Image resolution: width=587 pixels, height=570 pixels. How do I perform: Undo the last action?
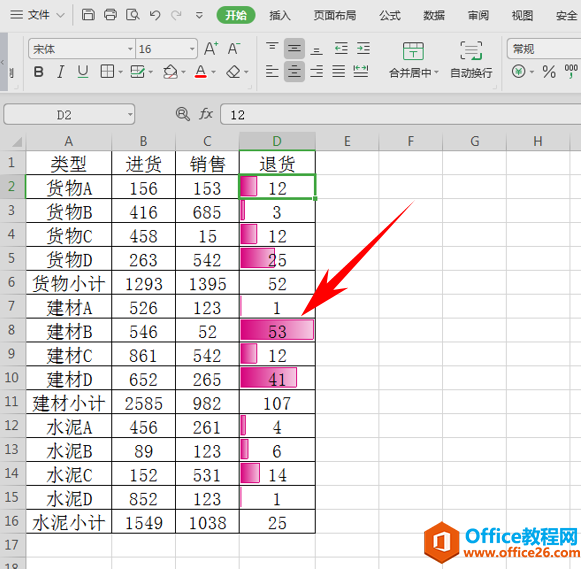coord(155,15)
